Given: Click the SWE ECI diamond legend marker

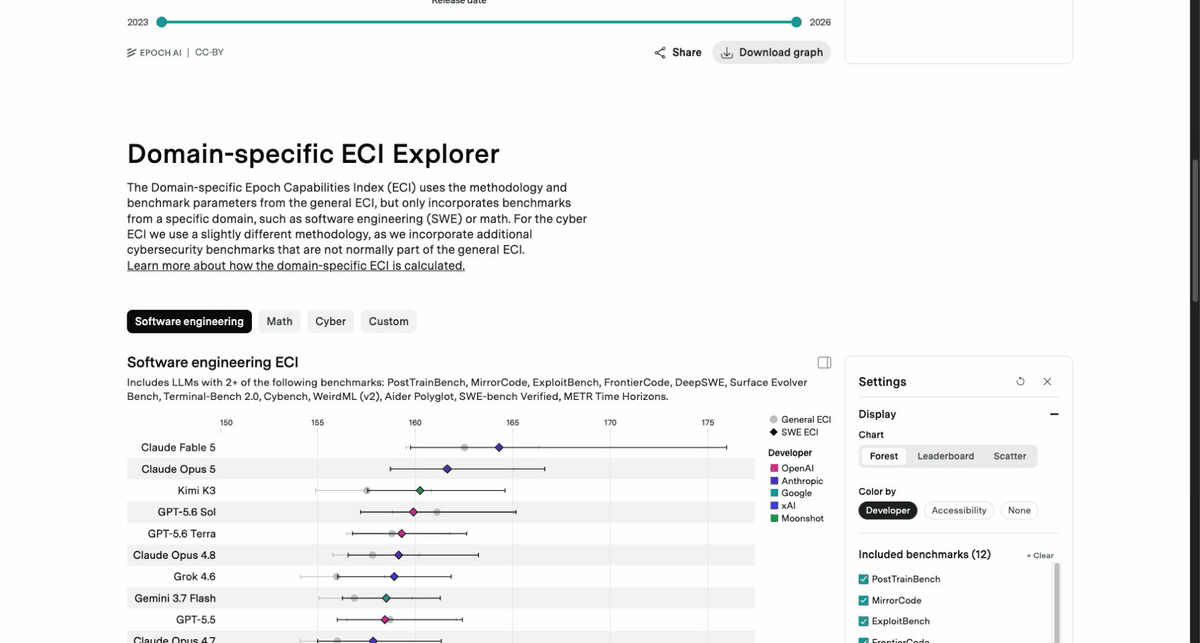Looking at the screenshot, I should 774,432.
